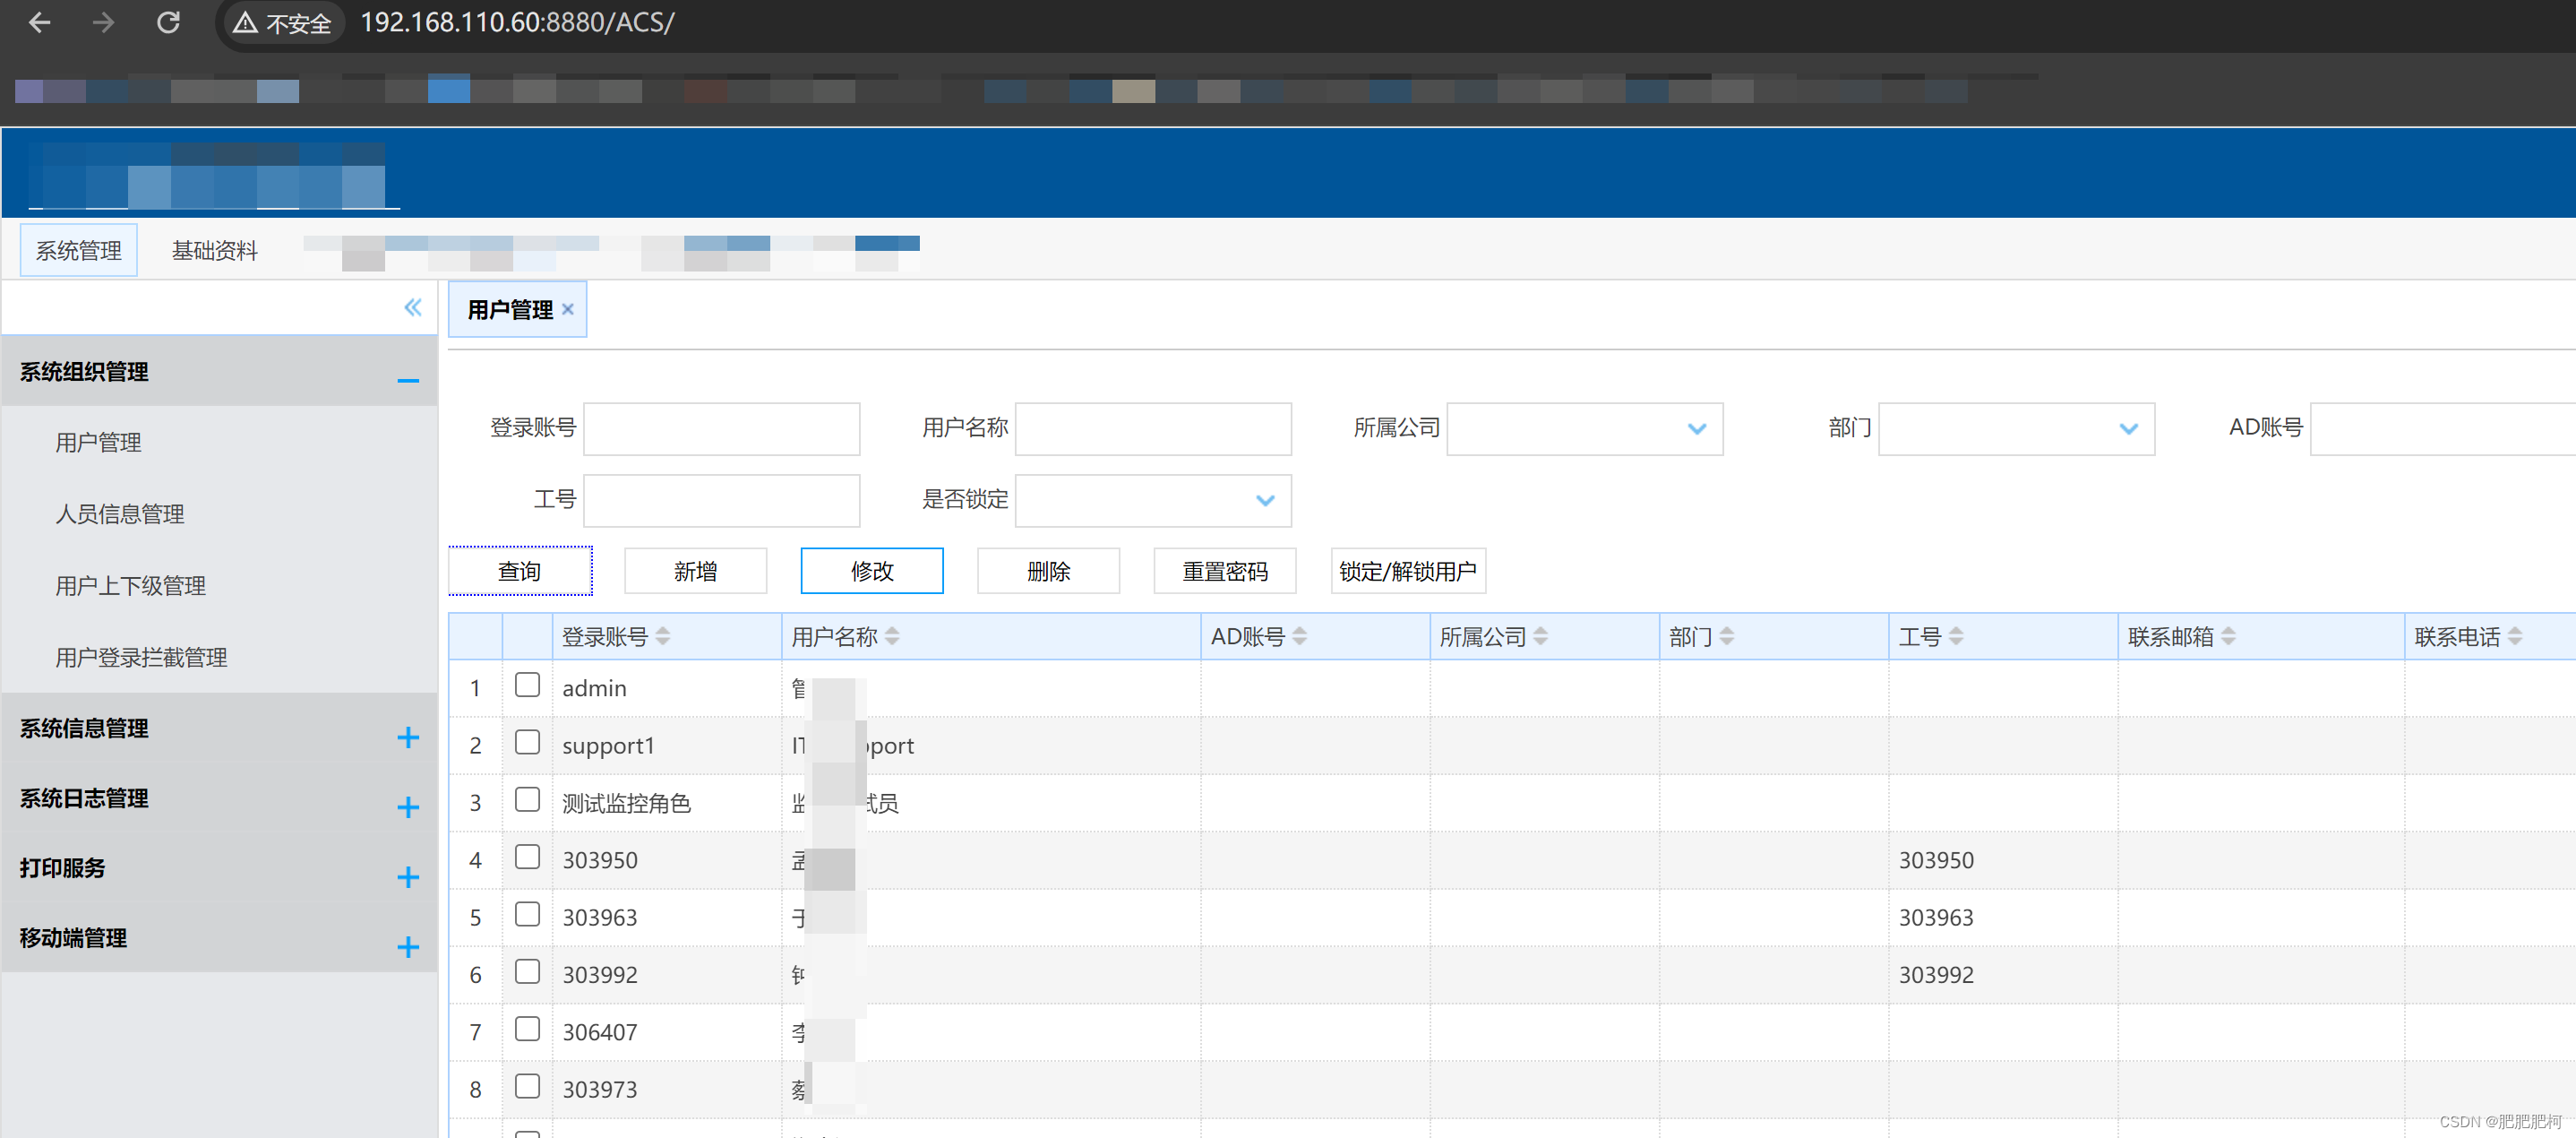Check the checkbox for admin row
Viewport: 2576px width, 1138px height.
527,685
